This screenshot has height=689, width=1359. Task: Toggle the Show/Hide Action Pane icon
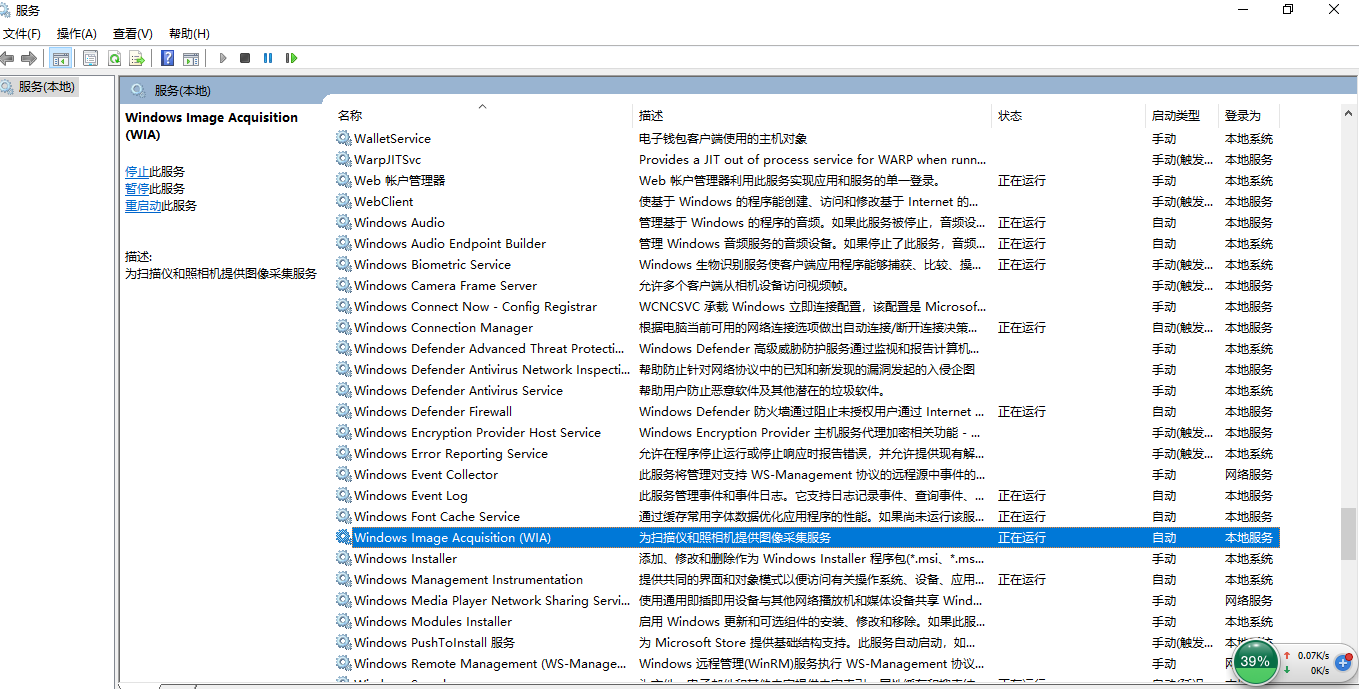(191, 58)
